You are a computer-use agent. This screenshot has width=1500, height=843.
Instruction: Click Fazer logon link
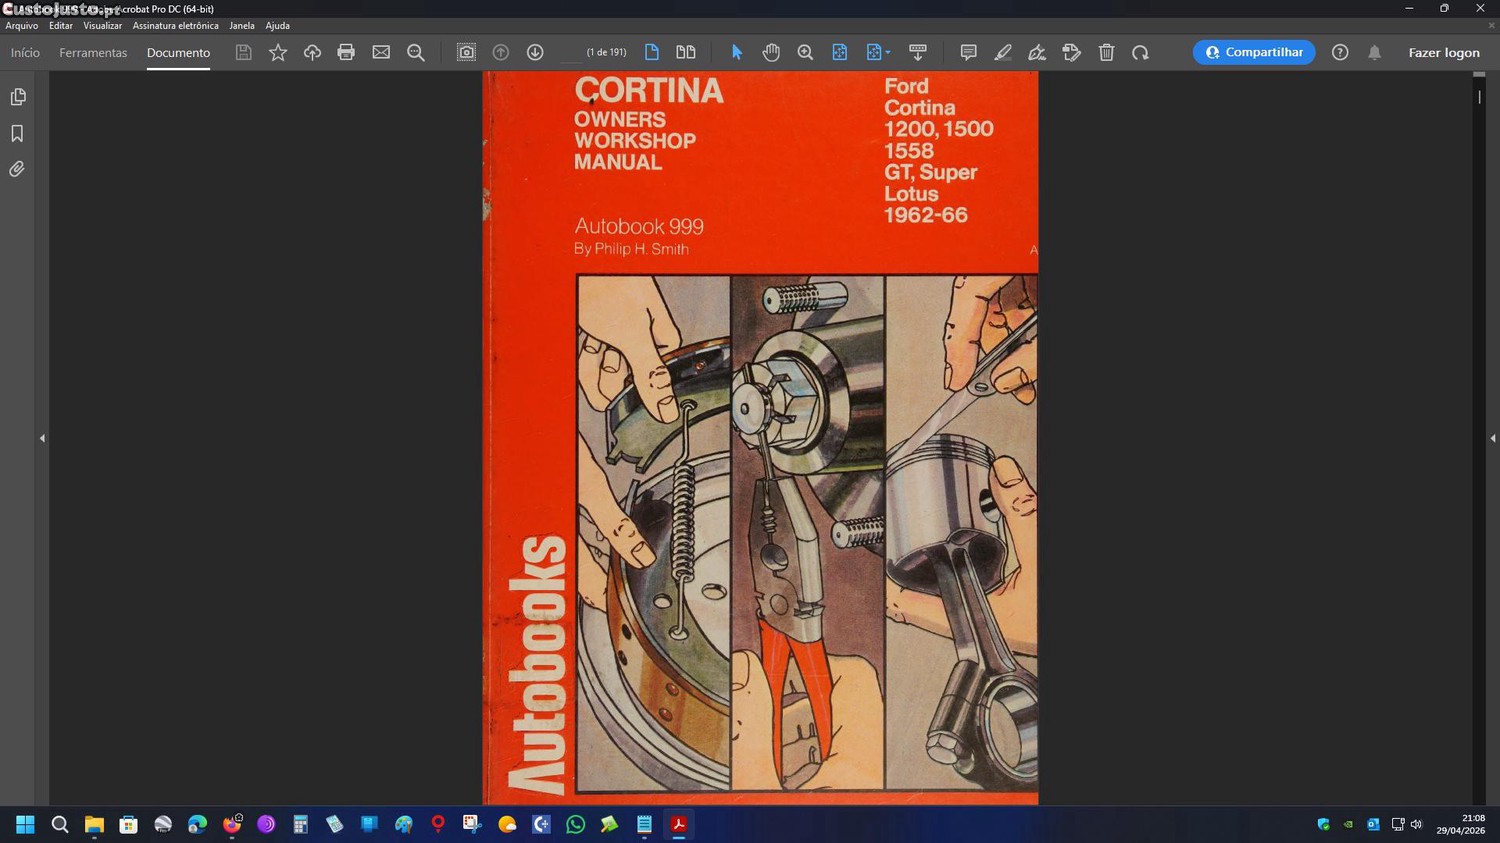coord(1443,53)
